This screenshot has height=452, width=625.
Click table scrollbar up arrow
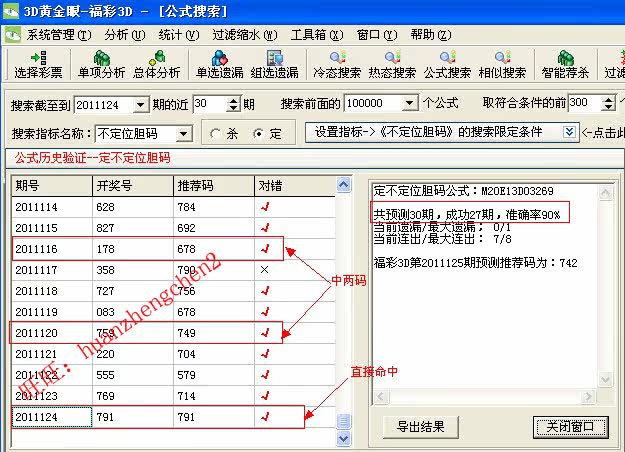click(x=344, y=185)
